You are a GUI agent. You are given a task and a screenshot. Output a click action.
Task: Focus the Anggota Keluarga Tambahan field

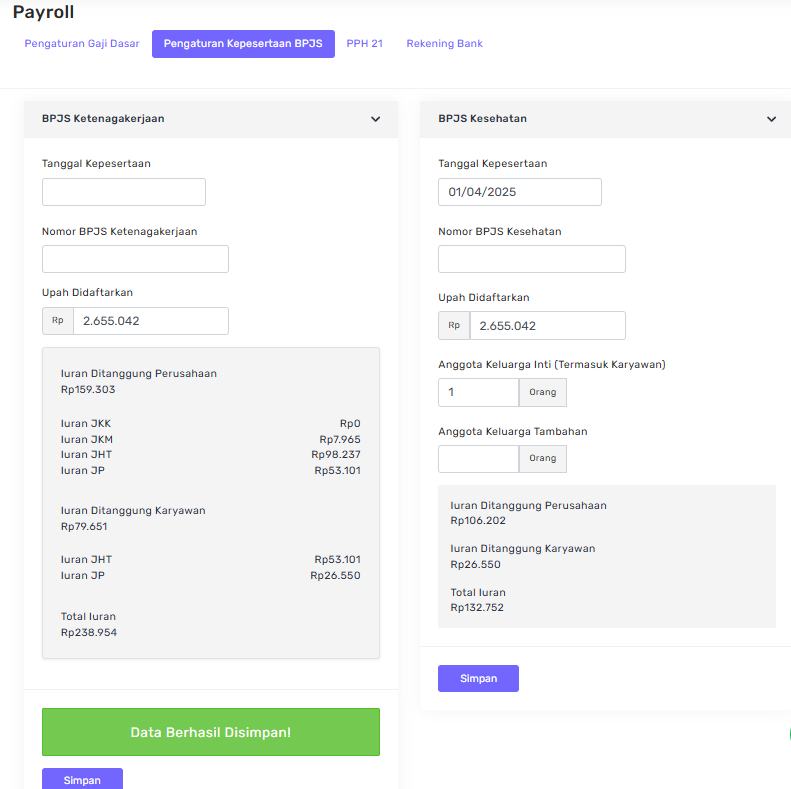coord(478,459)
